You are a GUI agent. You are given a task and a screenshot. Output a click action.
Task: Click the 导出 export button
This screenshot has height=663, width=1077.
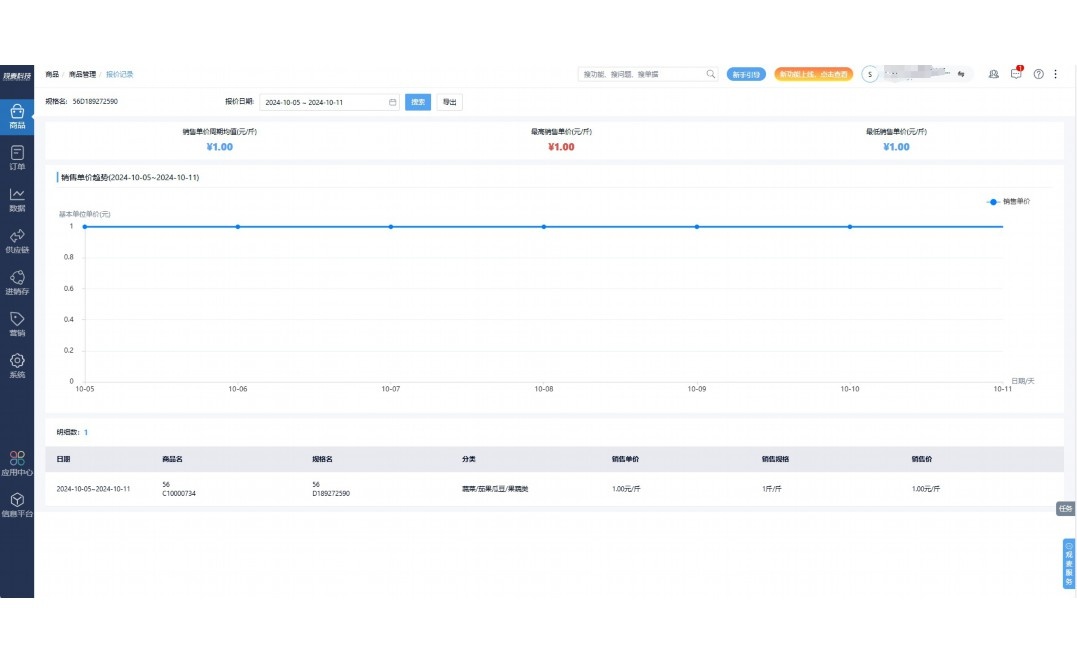click(450, 102)
